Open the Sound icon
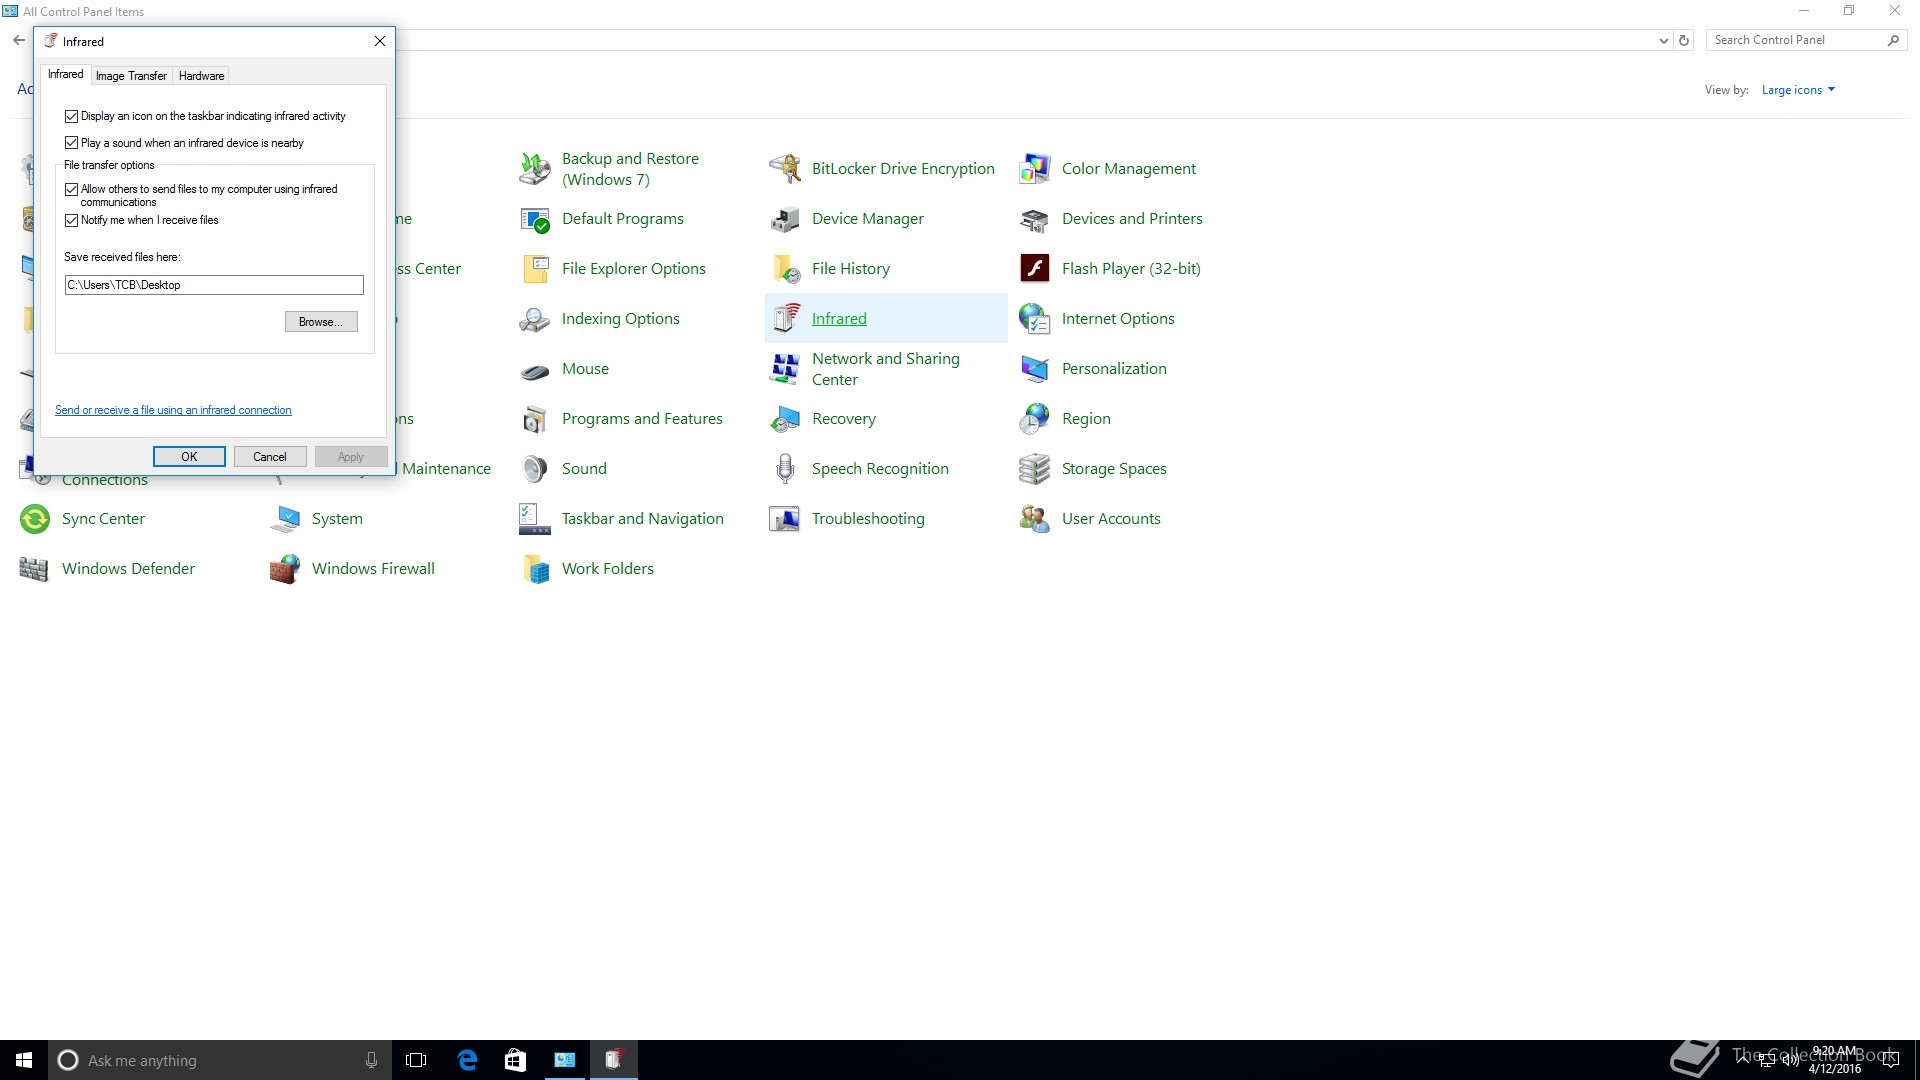Viewport: 1920px width, 1080px height. (x=535, y=469)
